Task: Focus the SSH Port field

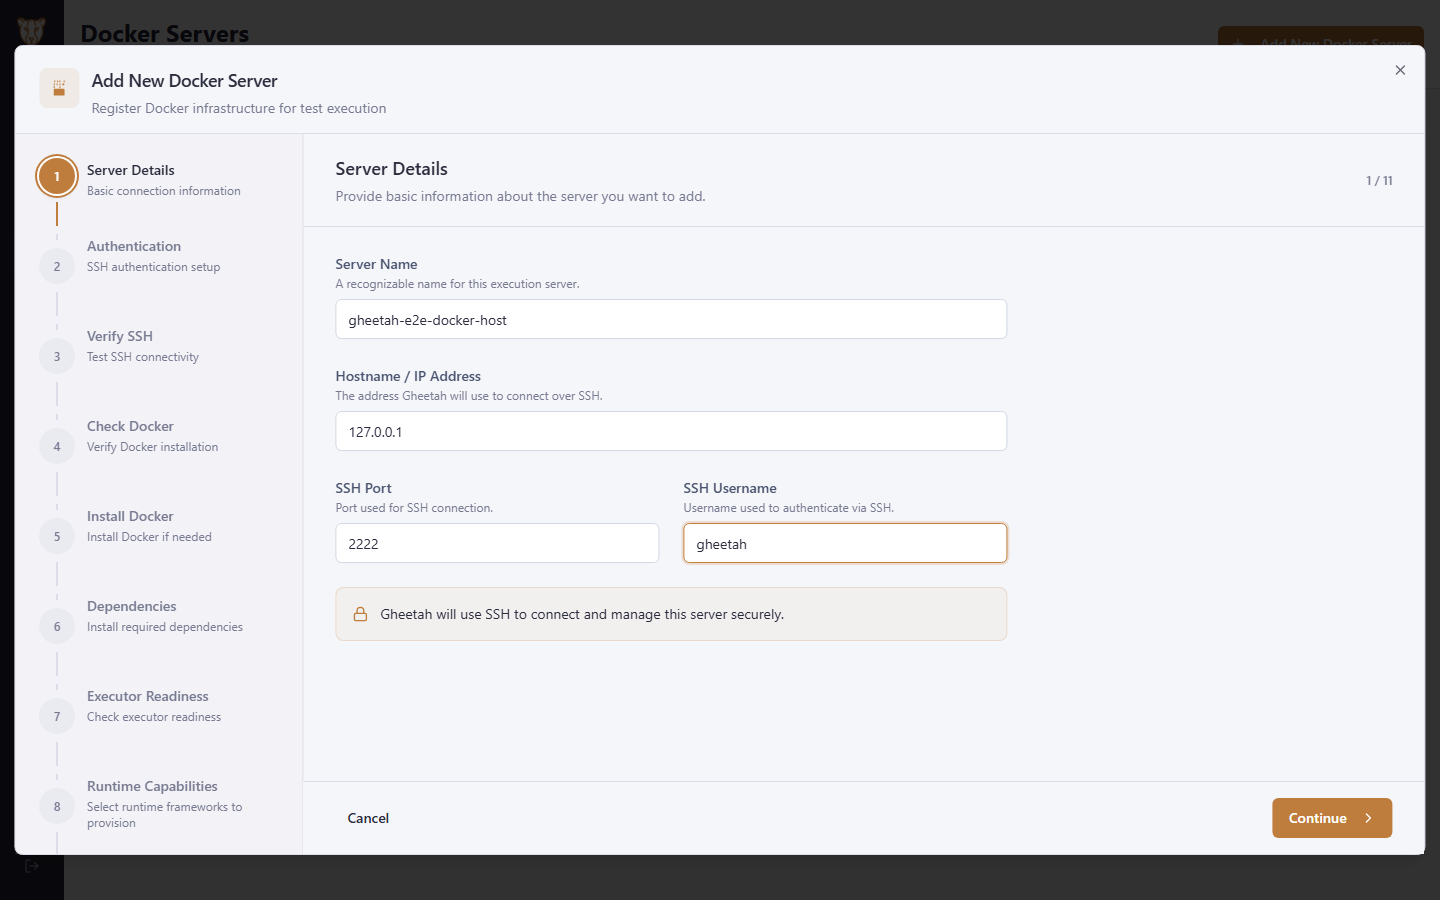Action: tap(497, 543)
